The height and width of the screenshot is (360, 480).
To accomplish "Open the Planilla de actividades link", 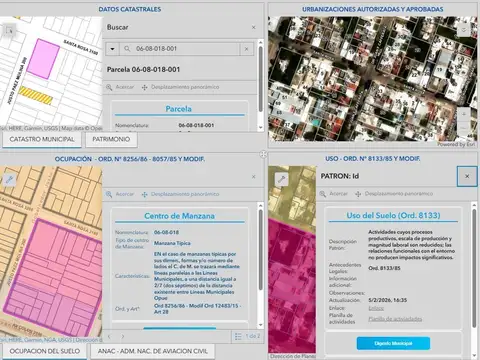I will [x=395, y=319].
